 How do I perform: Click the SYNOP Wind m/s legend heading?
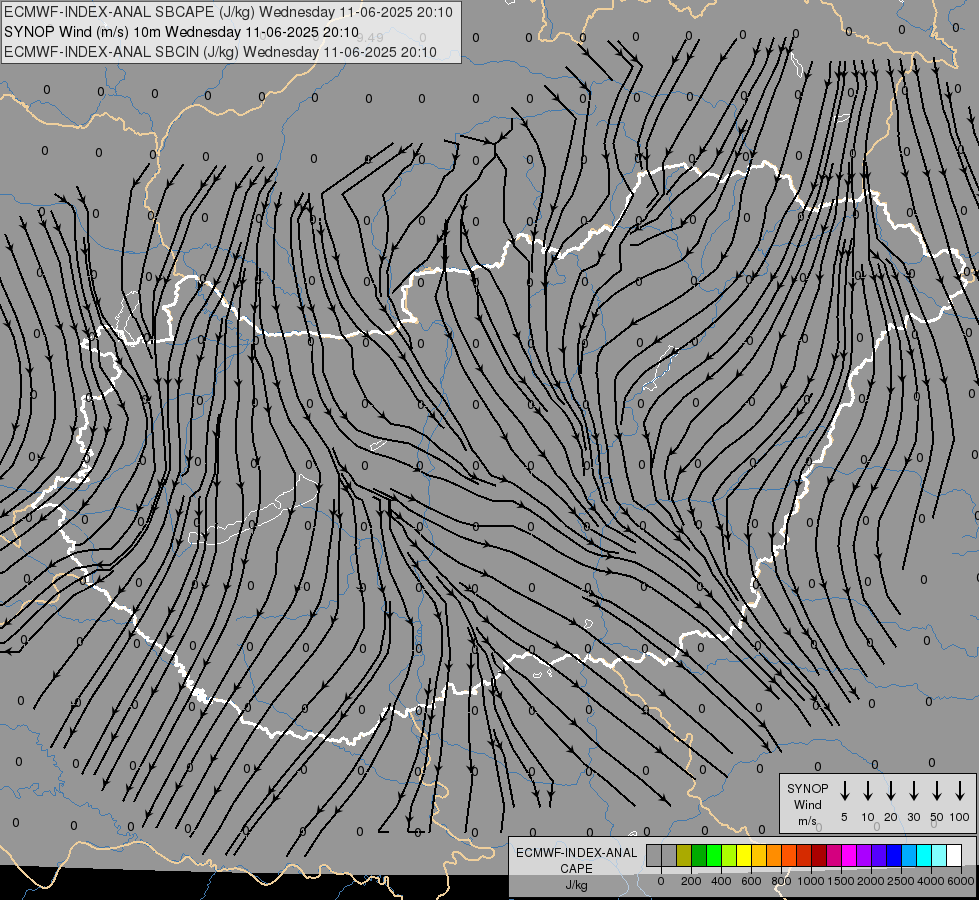click(x=807, y=804)
